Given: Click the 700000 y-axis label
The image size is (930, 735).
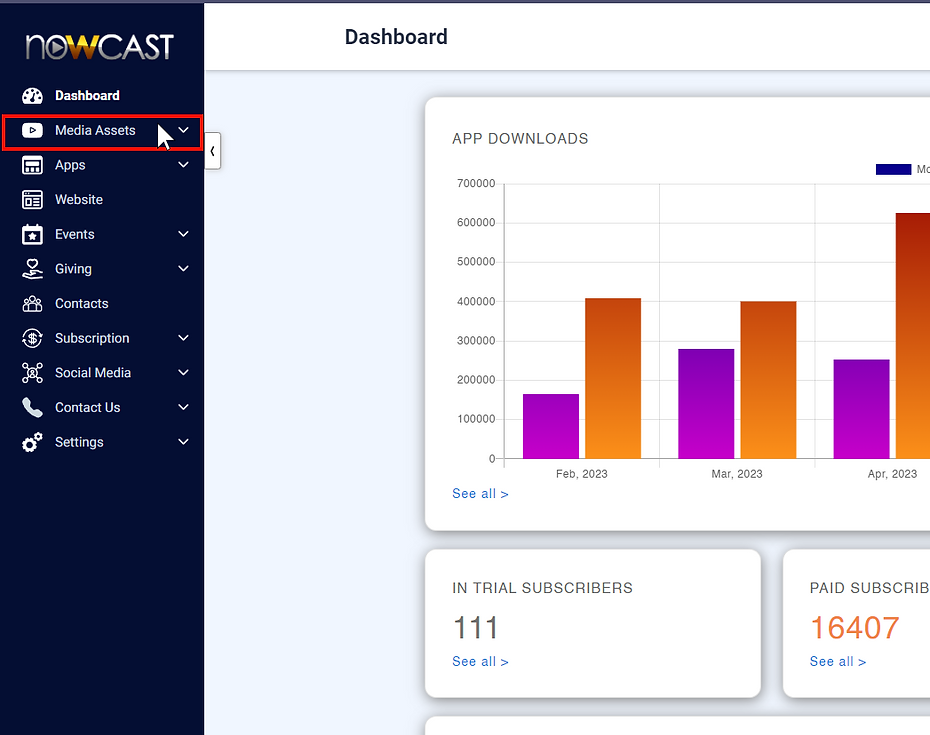Looking at the screenshot, I should coord(476,183).
